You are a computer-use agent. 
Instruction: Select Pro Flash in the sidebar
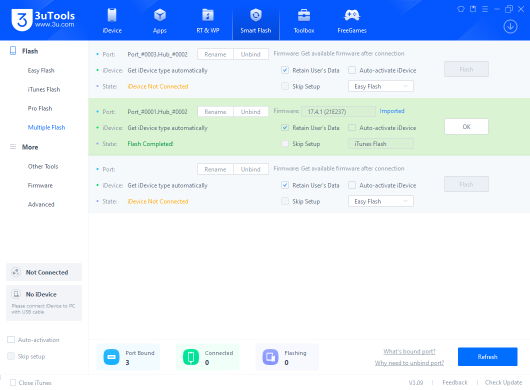(x=40, y=108)
